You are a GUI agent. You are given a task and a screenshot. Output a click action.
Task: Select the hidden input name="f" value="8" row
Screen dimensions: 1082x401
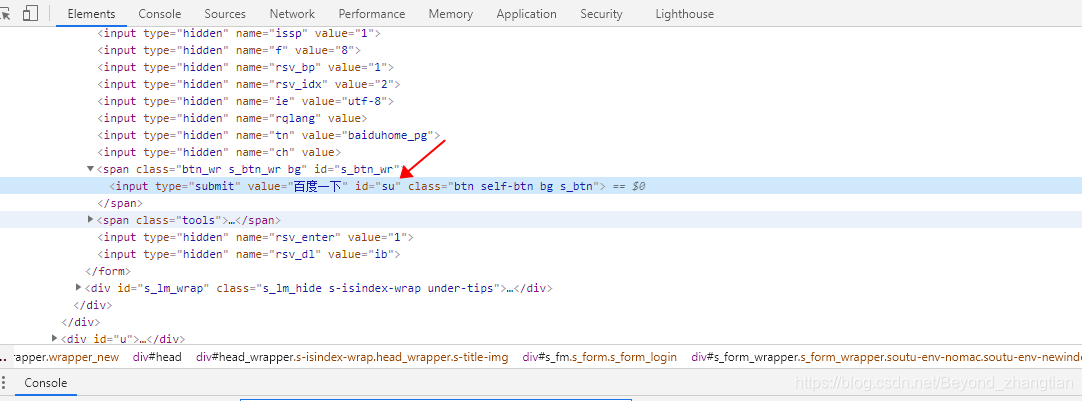pos(541,50)
